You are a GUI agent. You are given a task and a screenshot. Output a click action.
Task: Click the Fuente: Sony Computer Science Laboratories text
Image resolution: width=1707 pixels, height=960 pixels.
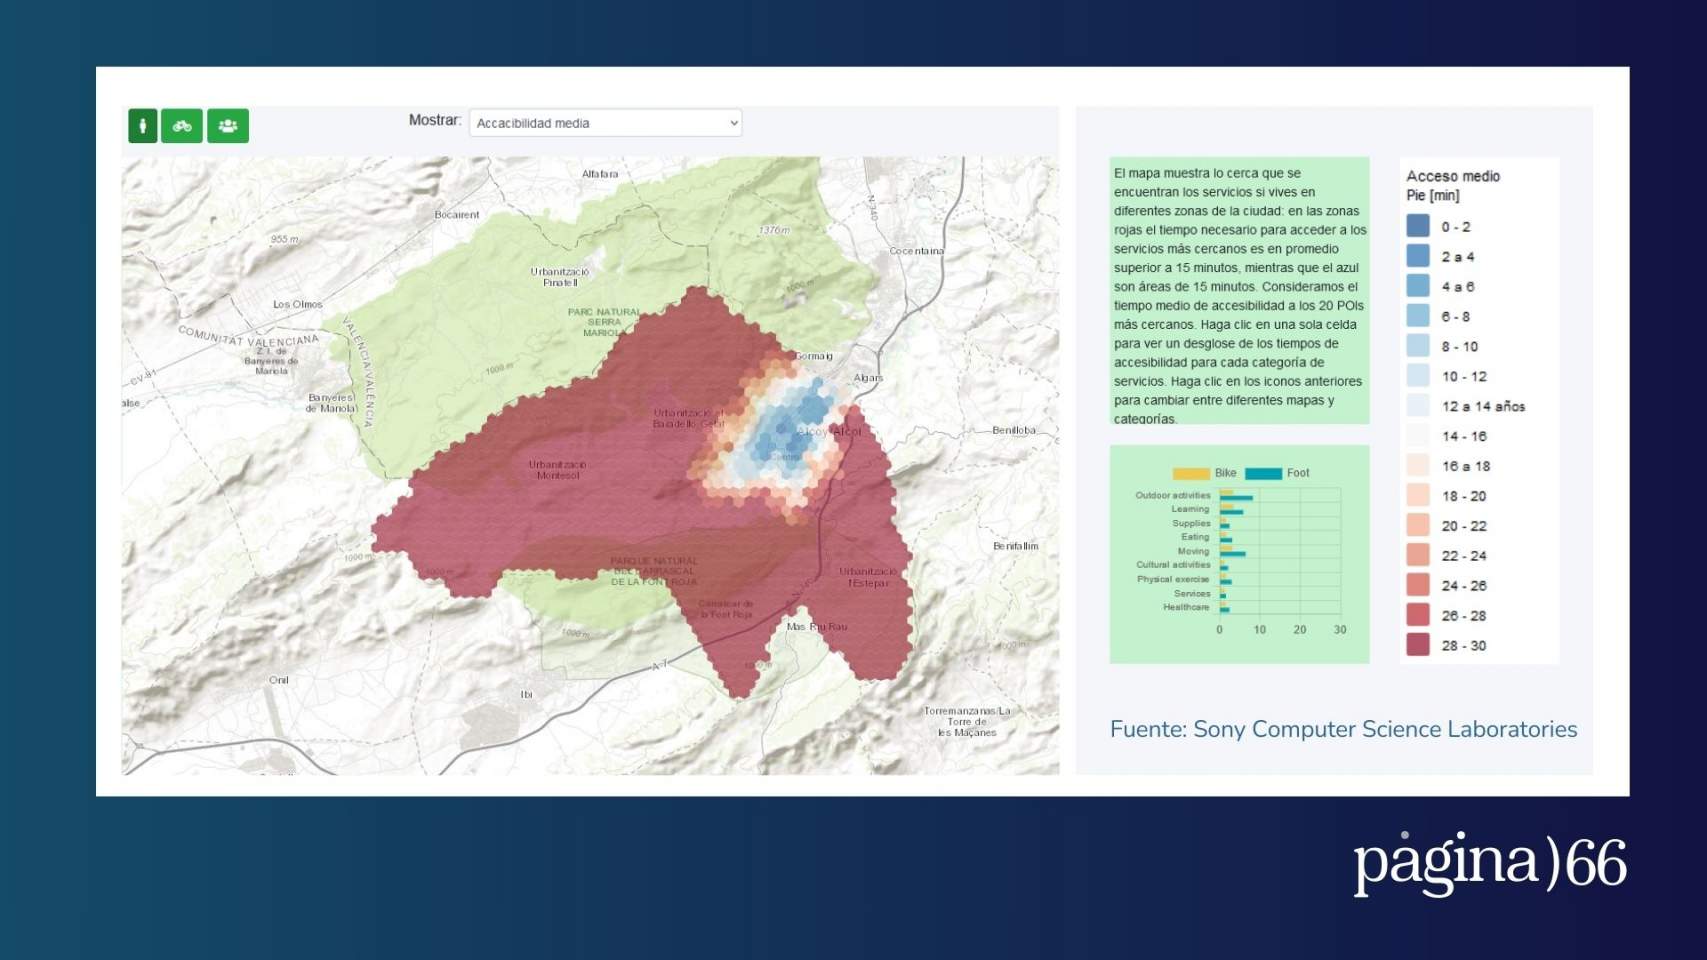(1342, 729)
